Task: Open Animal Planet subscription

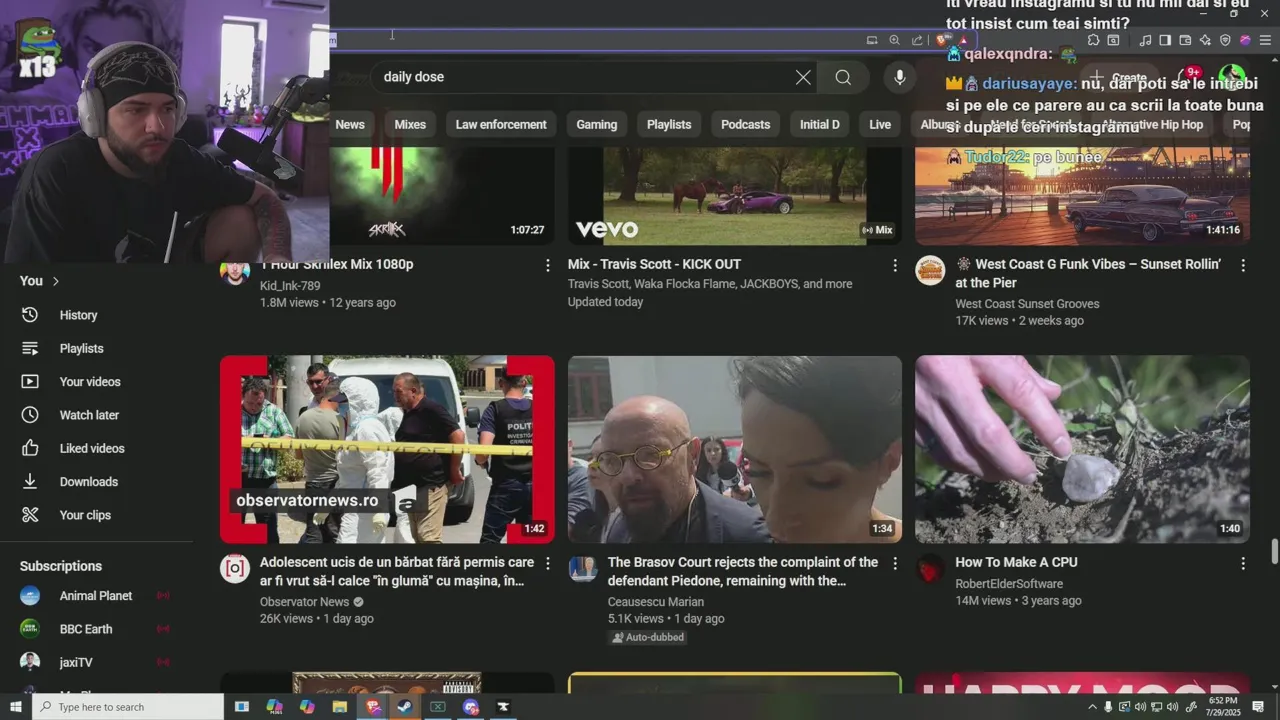Action: tap(96, 596)
